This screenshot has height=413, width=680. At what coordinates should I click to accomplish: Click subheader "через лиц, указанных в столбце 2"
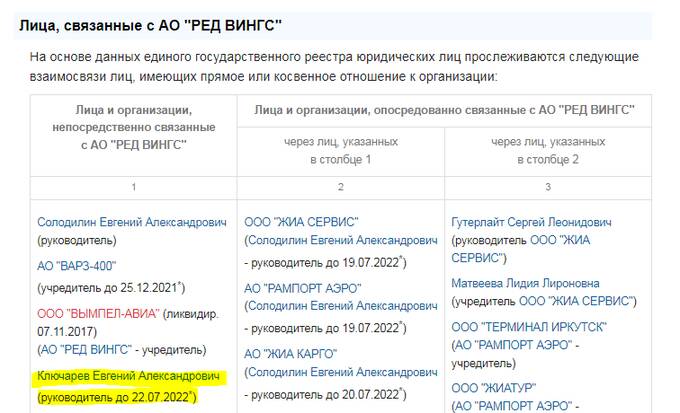tap(548, 151)
